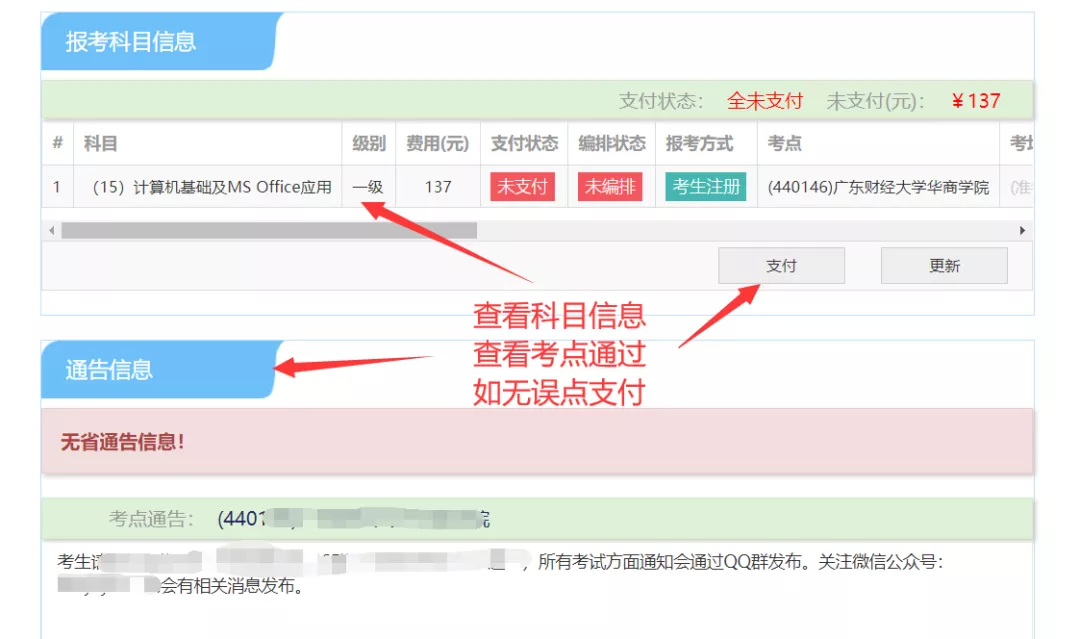
Task: Click the 考点通告: label
Action: 152,518
